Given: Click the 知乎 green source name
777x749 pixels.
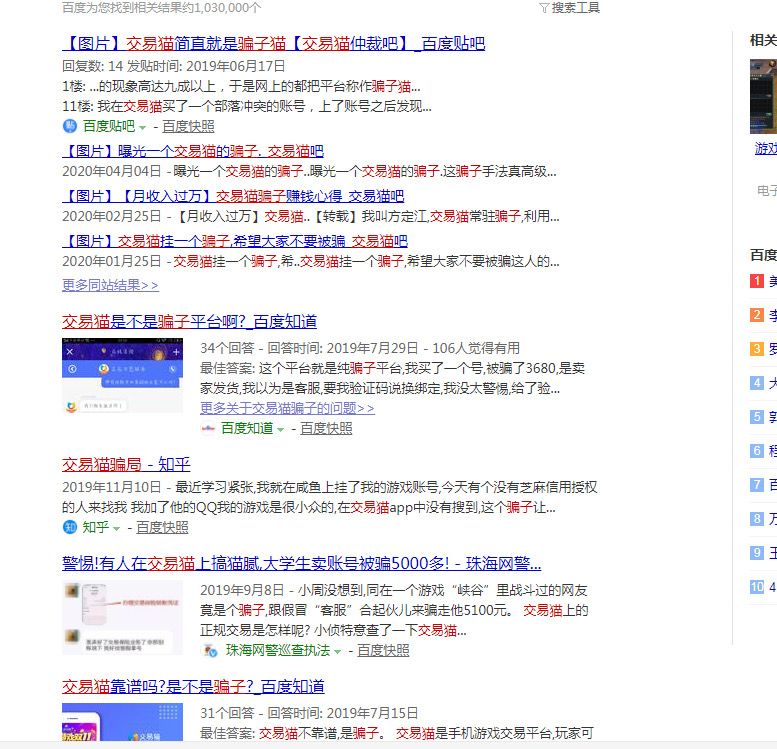Looking at the screenshot, I should tap(96, 527).
